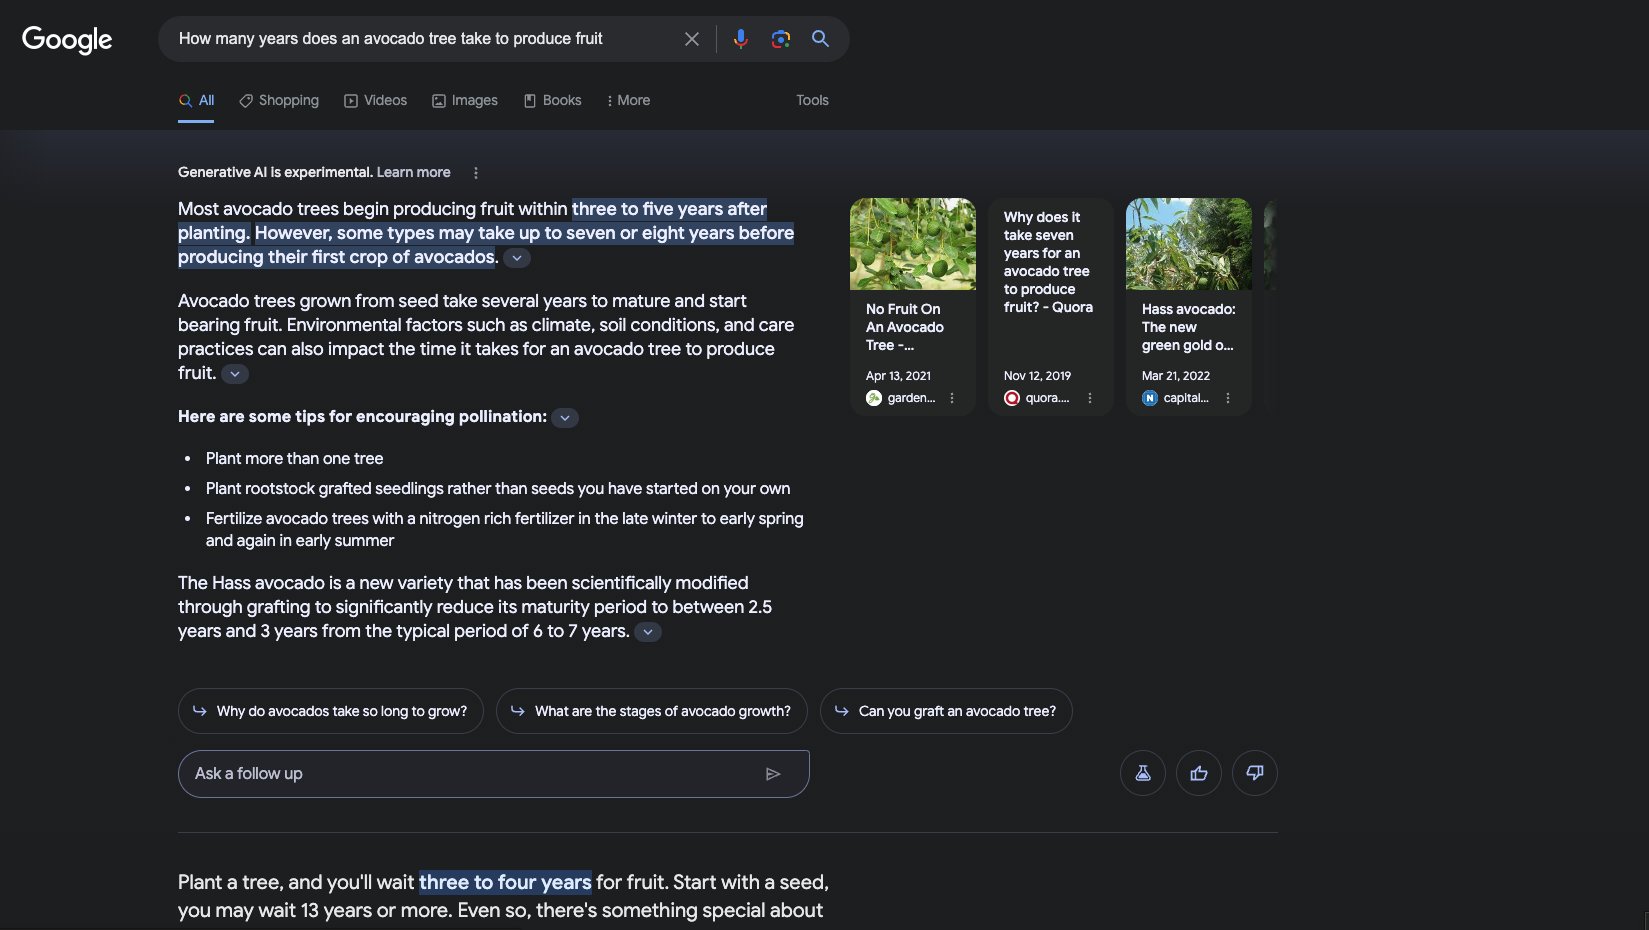The width and height of the screenshot is (1649, 930).
Task: Focus the 'Ask a follow up' input field
Action: (494, 774)
